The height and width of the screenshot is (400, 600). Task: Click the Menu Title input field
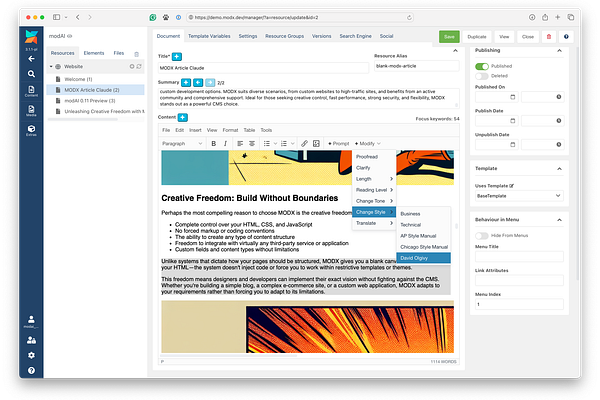tap(519, 256)
